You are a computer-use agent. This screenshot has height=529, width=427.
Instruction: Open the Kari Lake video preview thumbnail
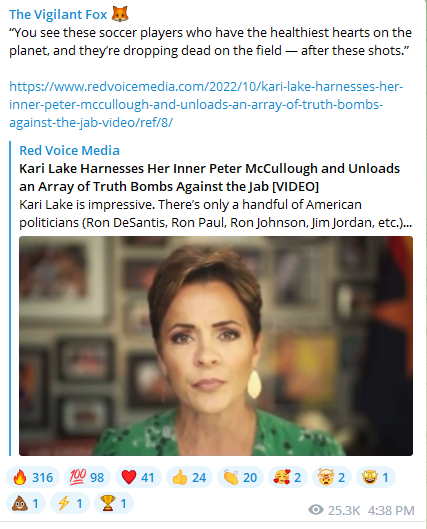(216, 346)
